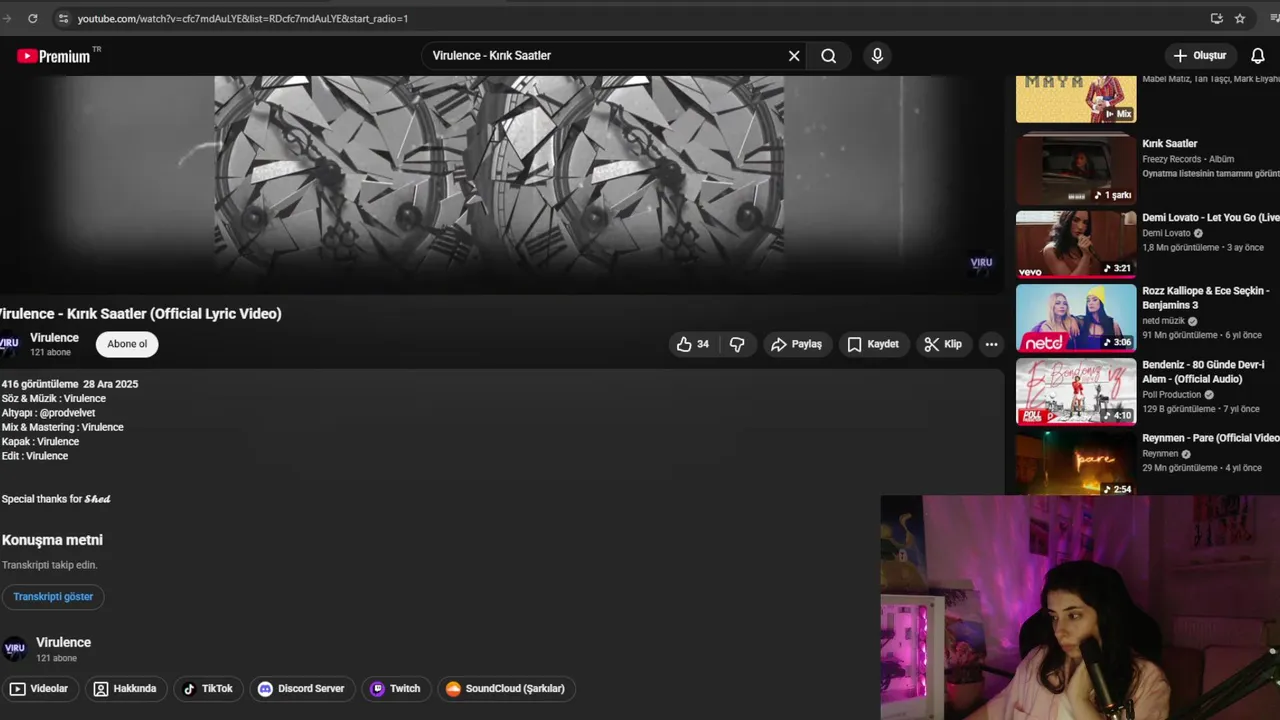This screenshot has width=1280, height=720.
Task: Dislike the video with thumbs down
Action: click(x=737, y=344)
